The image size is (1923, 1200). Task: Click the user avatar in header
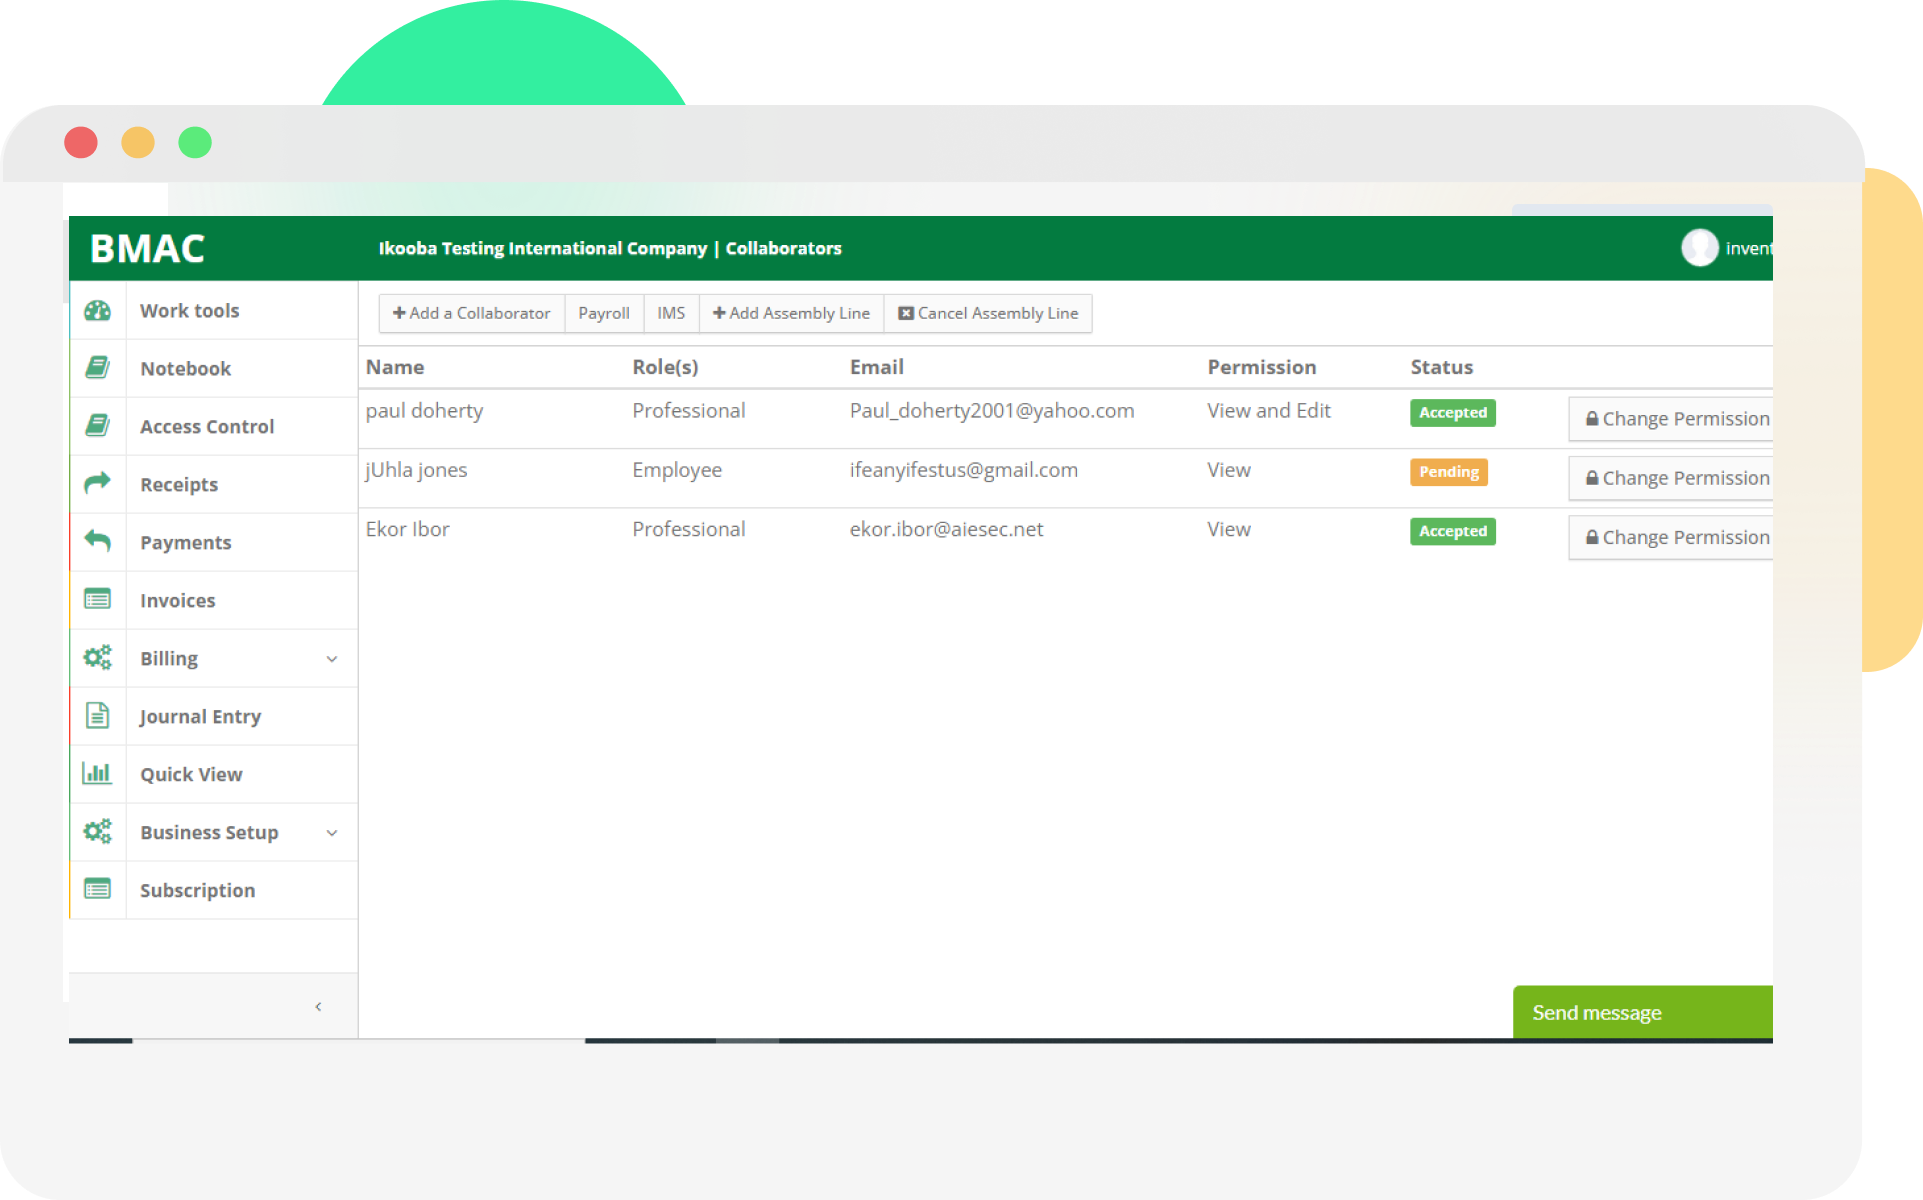1699,248
